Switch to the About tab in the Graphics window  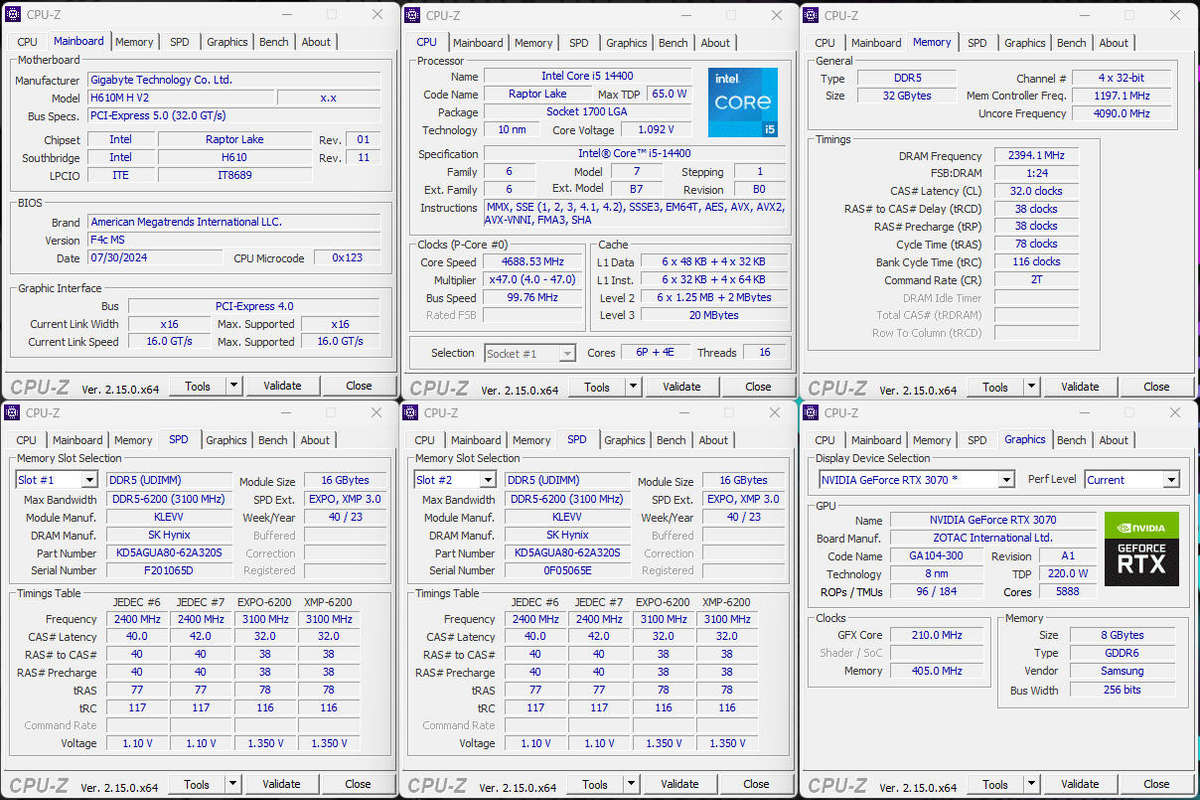1114,440
